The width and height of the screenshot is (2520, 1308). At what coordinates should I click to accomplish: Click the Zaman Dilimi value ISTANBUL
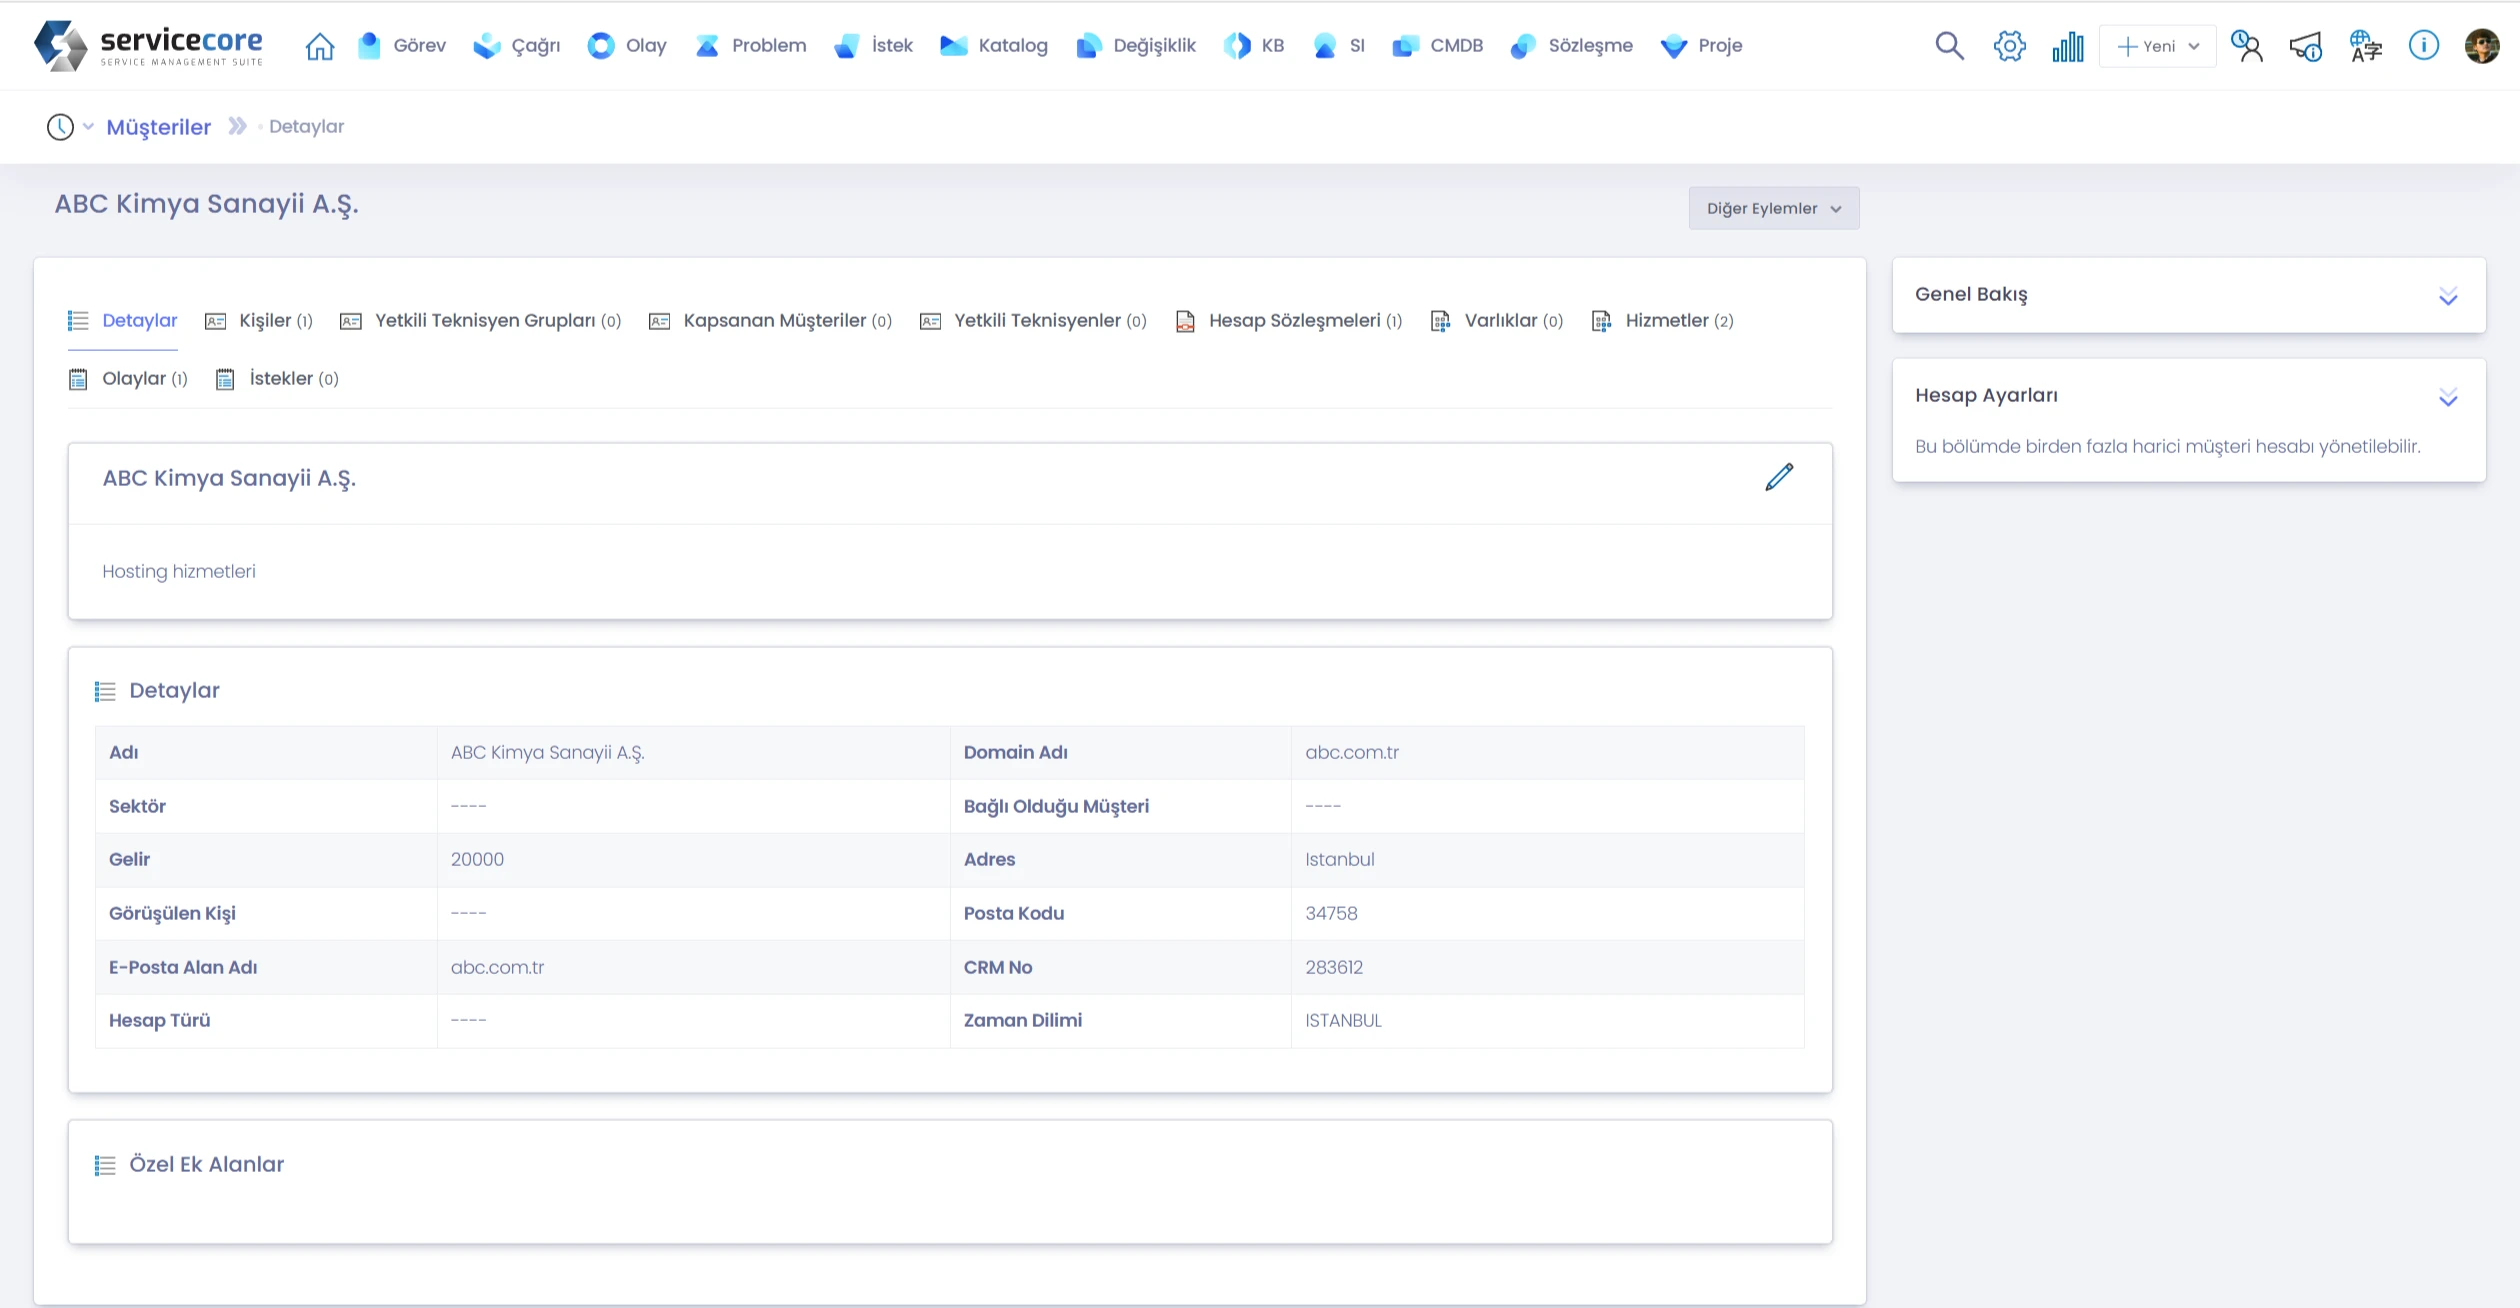pos(1343,1021)
